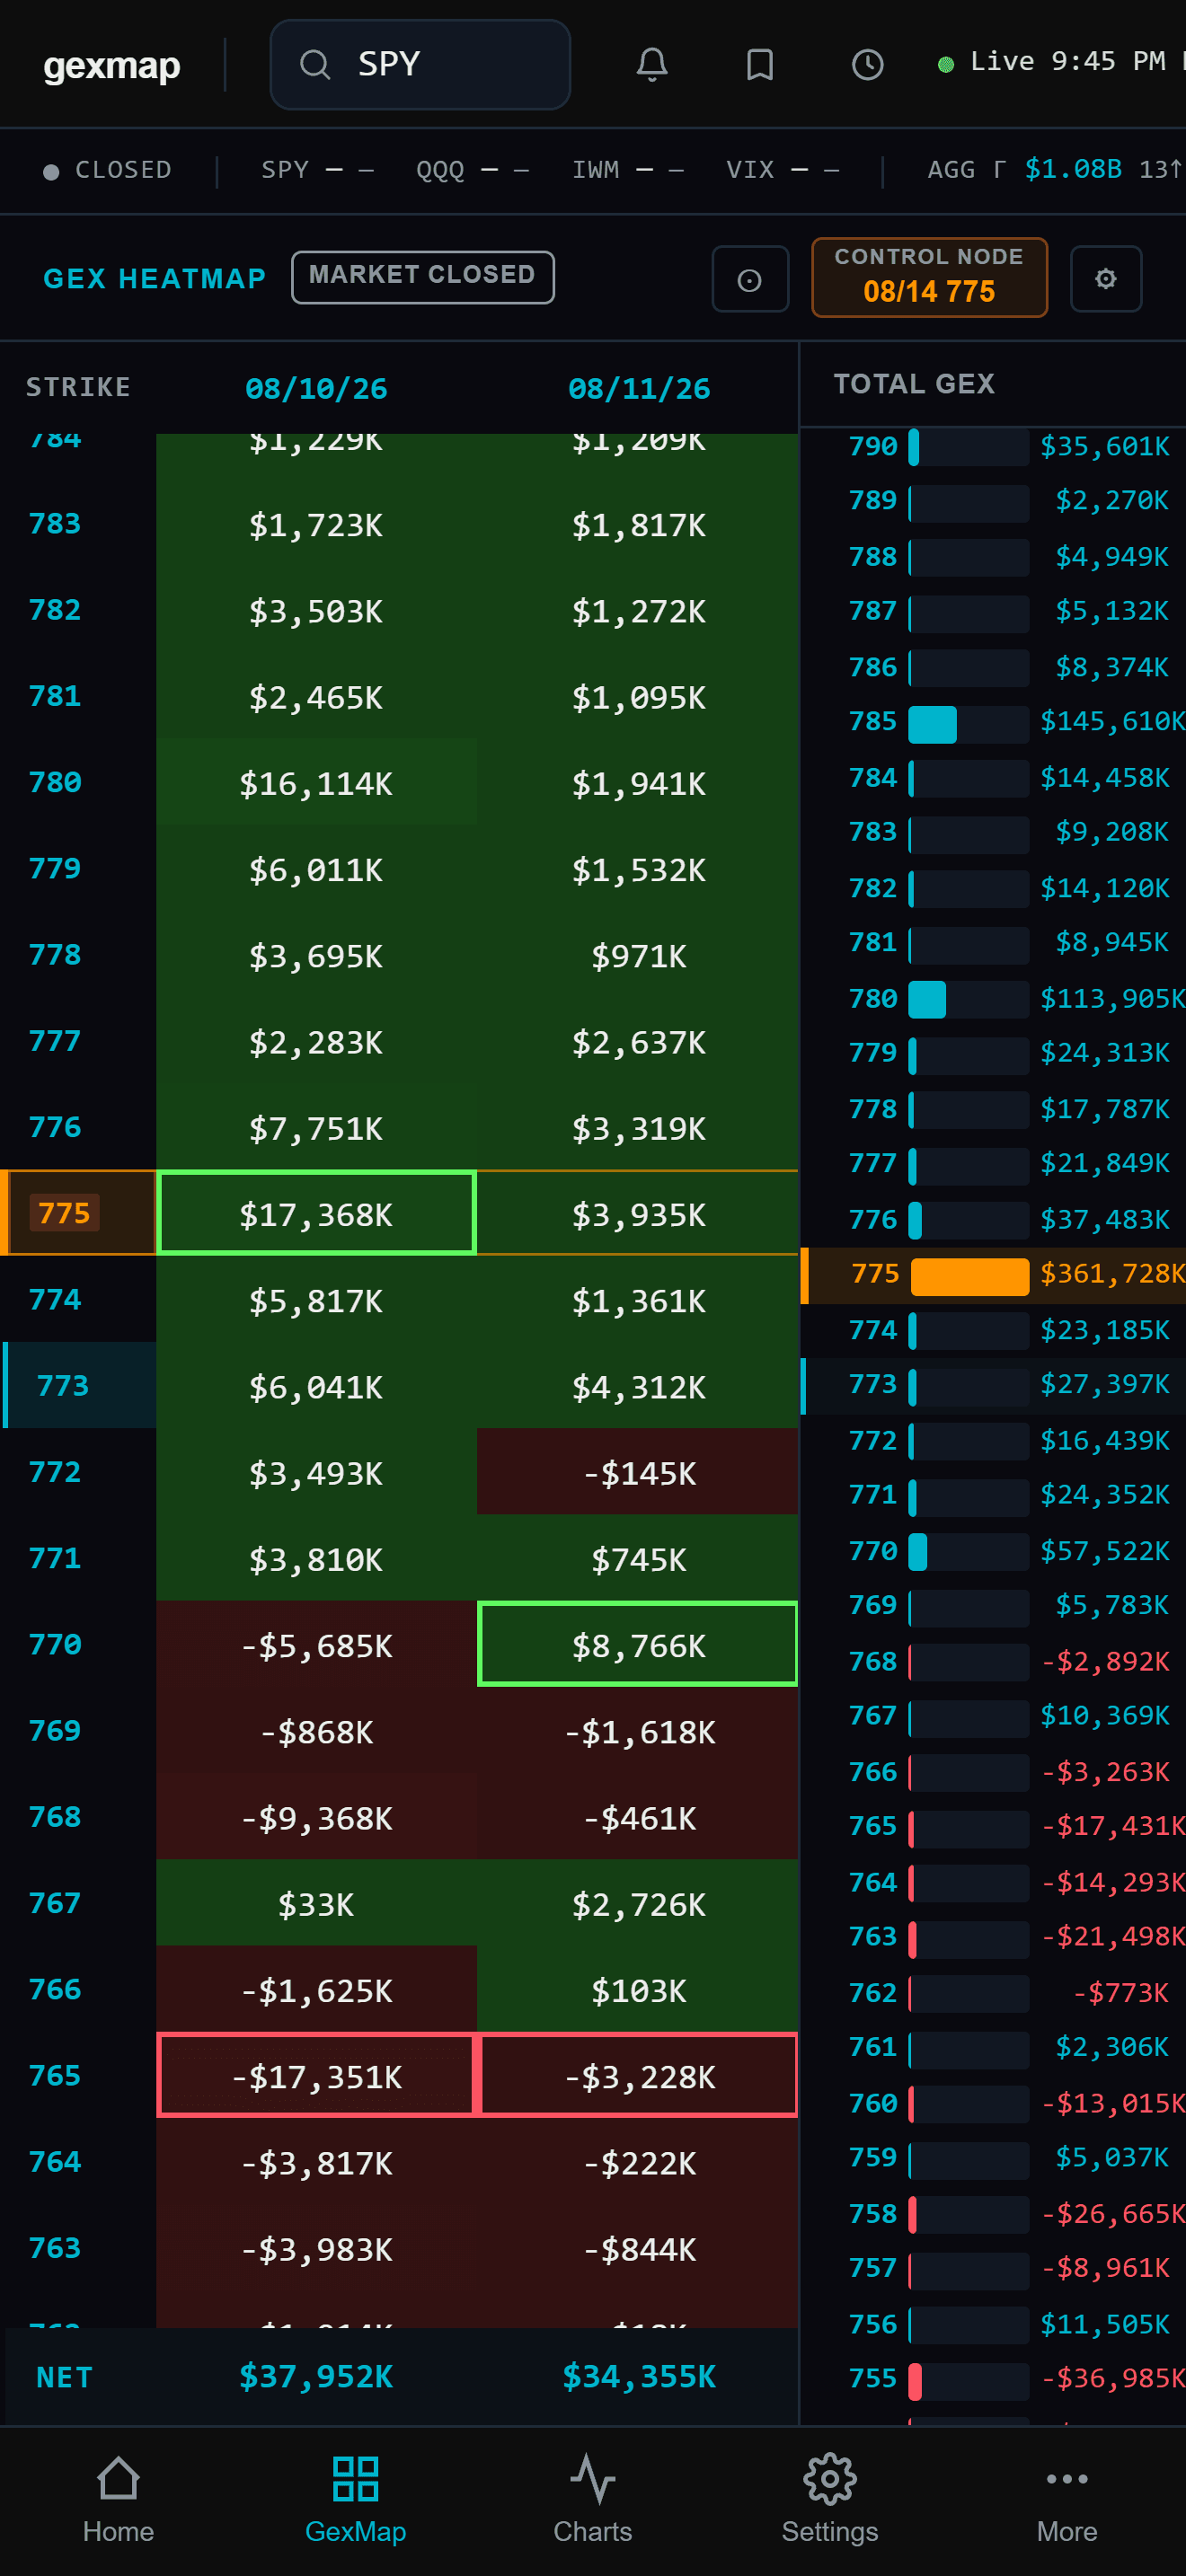
Task: Open heatmap gear settings button
Action: 1105,279
